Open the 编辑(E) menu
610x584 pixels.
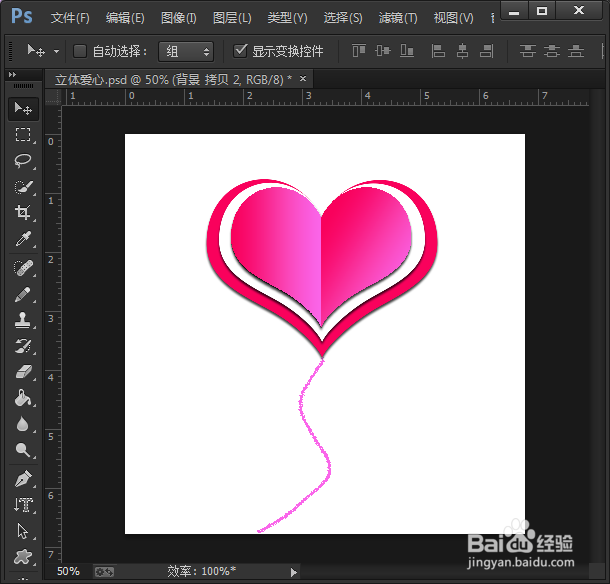click(125, 18)
